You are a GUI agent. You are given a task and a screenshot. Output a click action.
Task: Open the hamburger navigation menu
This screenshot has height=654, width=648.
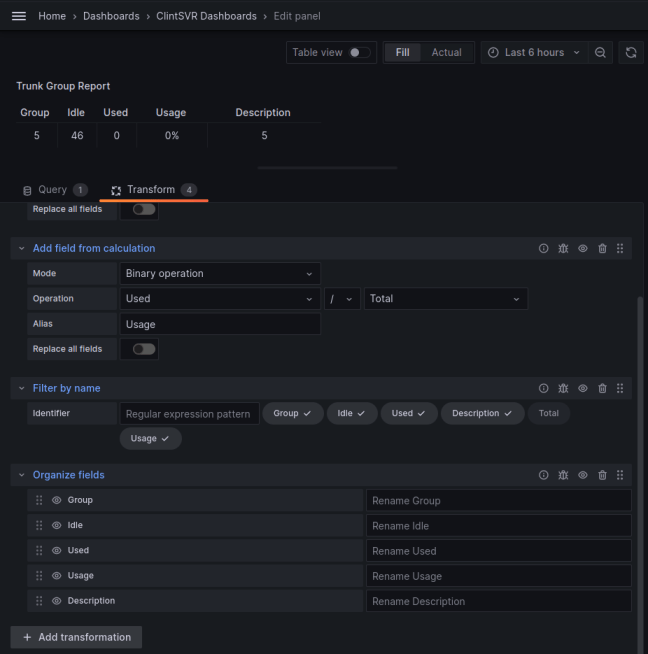(x=18, y=16)
